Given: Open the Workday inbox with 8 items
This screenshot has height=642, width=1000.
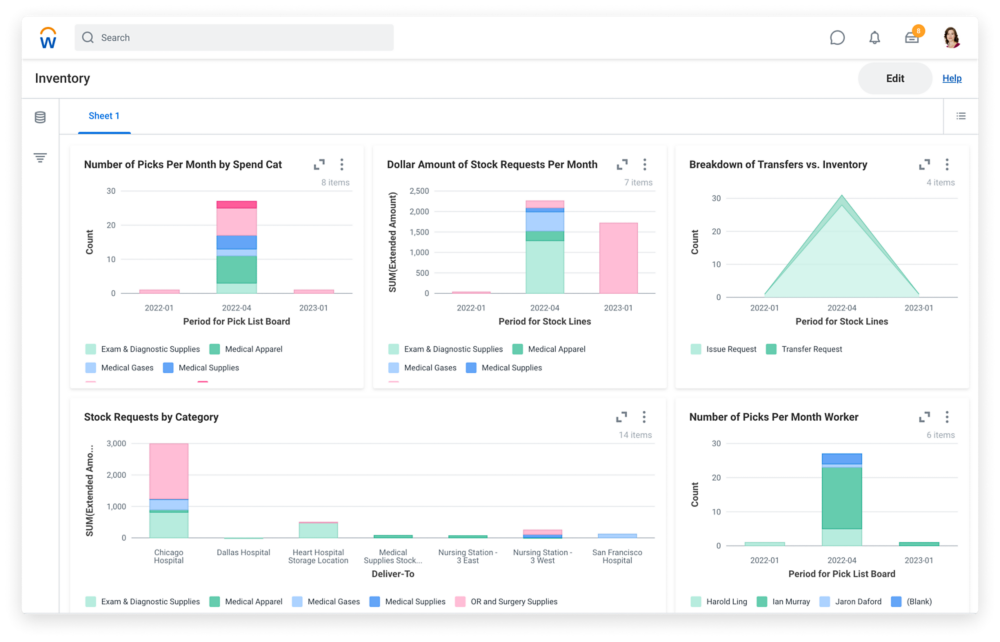Looking at the screenshot, I should click(912, 37).
